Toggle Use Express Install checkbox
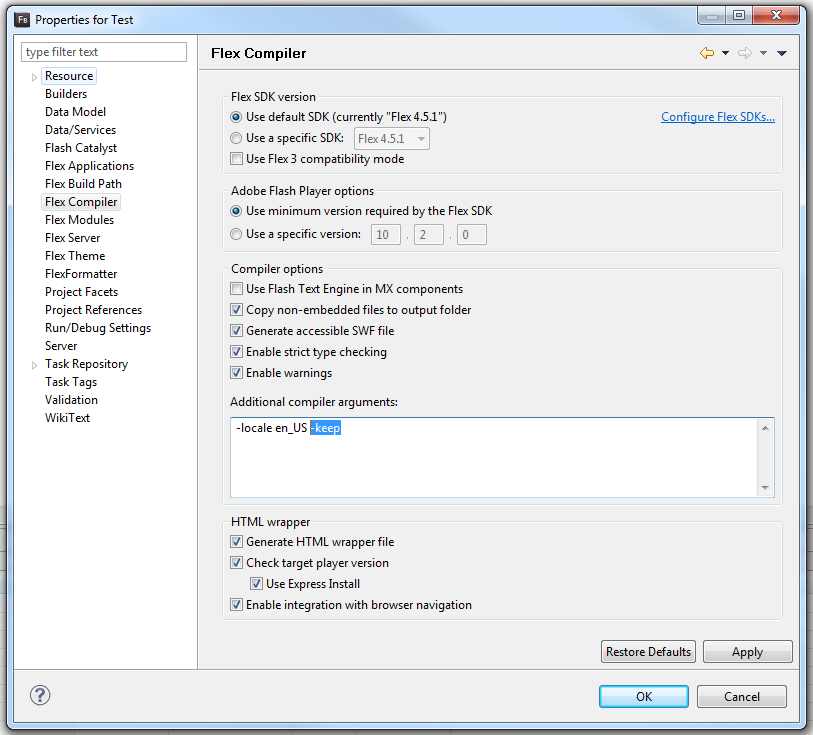Viewport: 813px width, 735px height. coord(256,584)
